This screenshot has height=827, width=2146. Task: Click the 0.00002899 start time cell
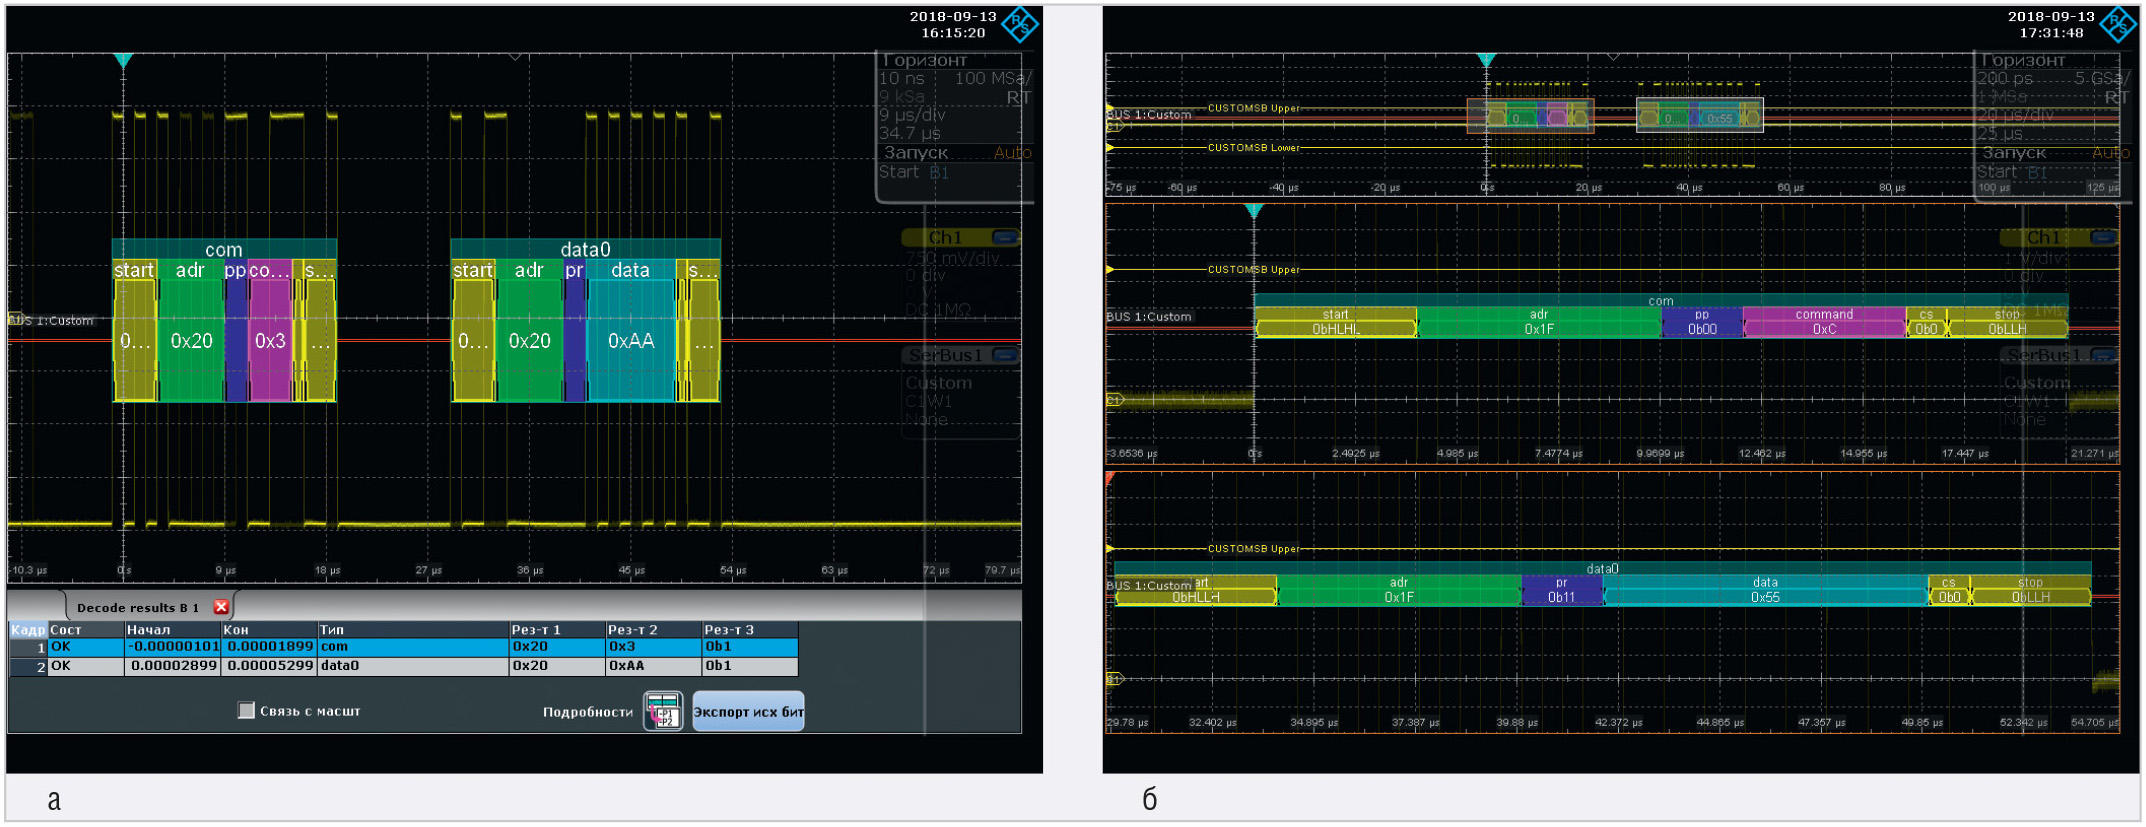tap(172, 666)
